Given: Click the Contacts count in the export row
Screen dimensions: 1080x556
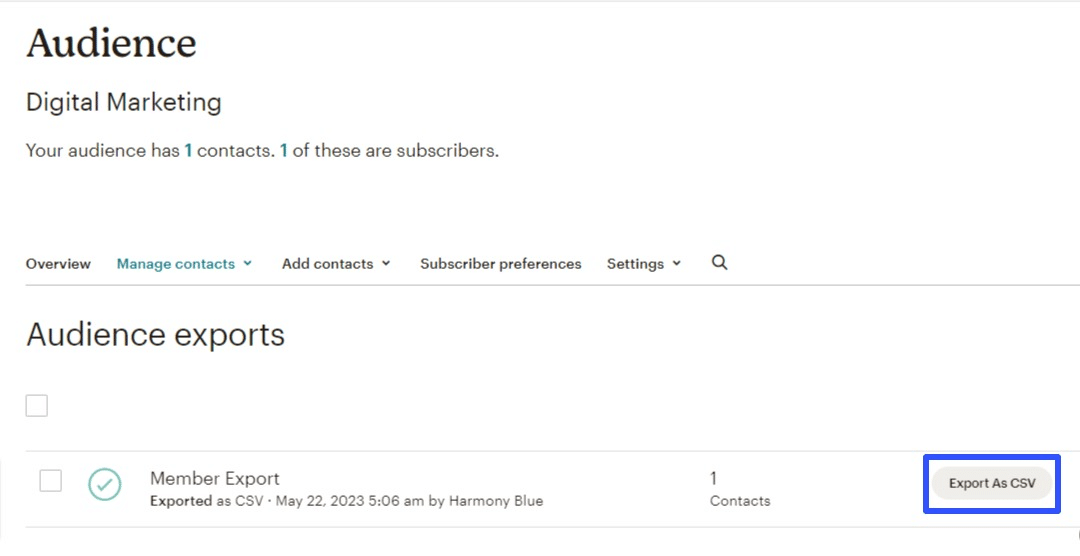Looking at the screenshot, I should tap(740, 489).
